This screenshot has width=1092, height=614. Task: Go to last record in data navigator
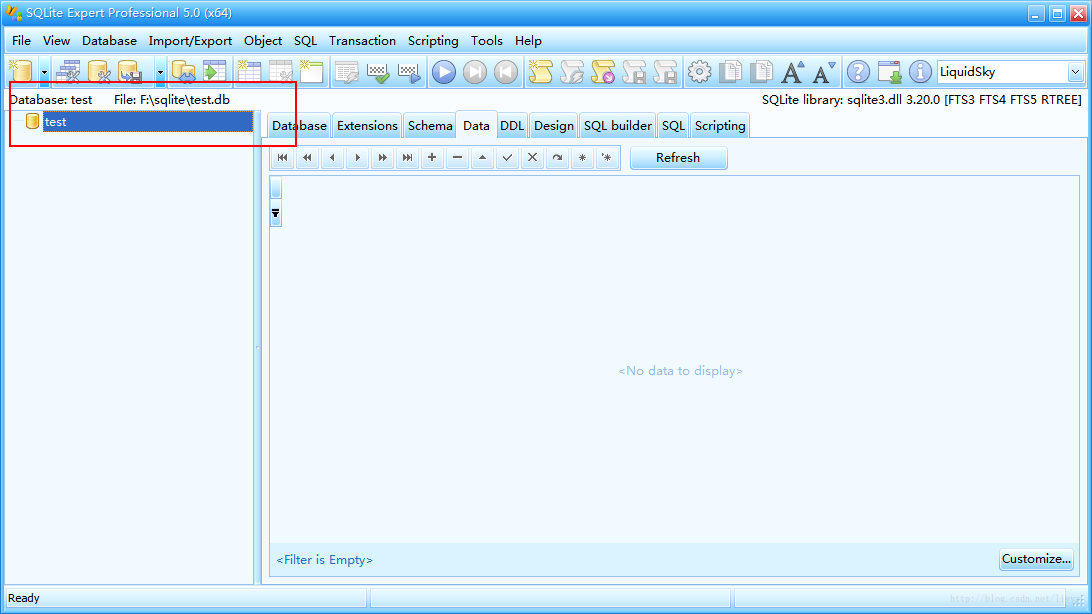pyautogui.click(x=407, y=158)
